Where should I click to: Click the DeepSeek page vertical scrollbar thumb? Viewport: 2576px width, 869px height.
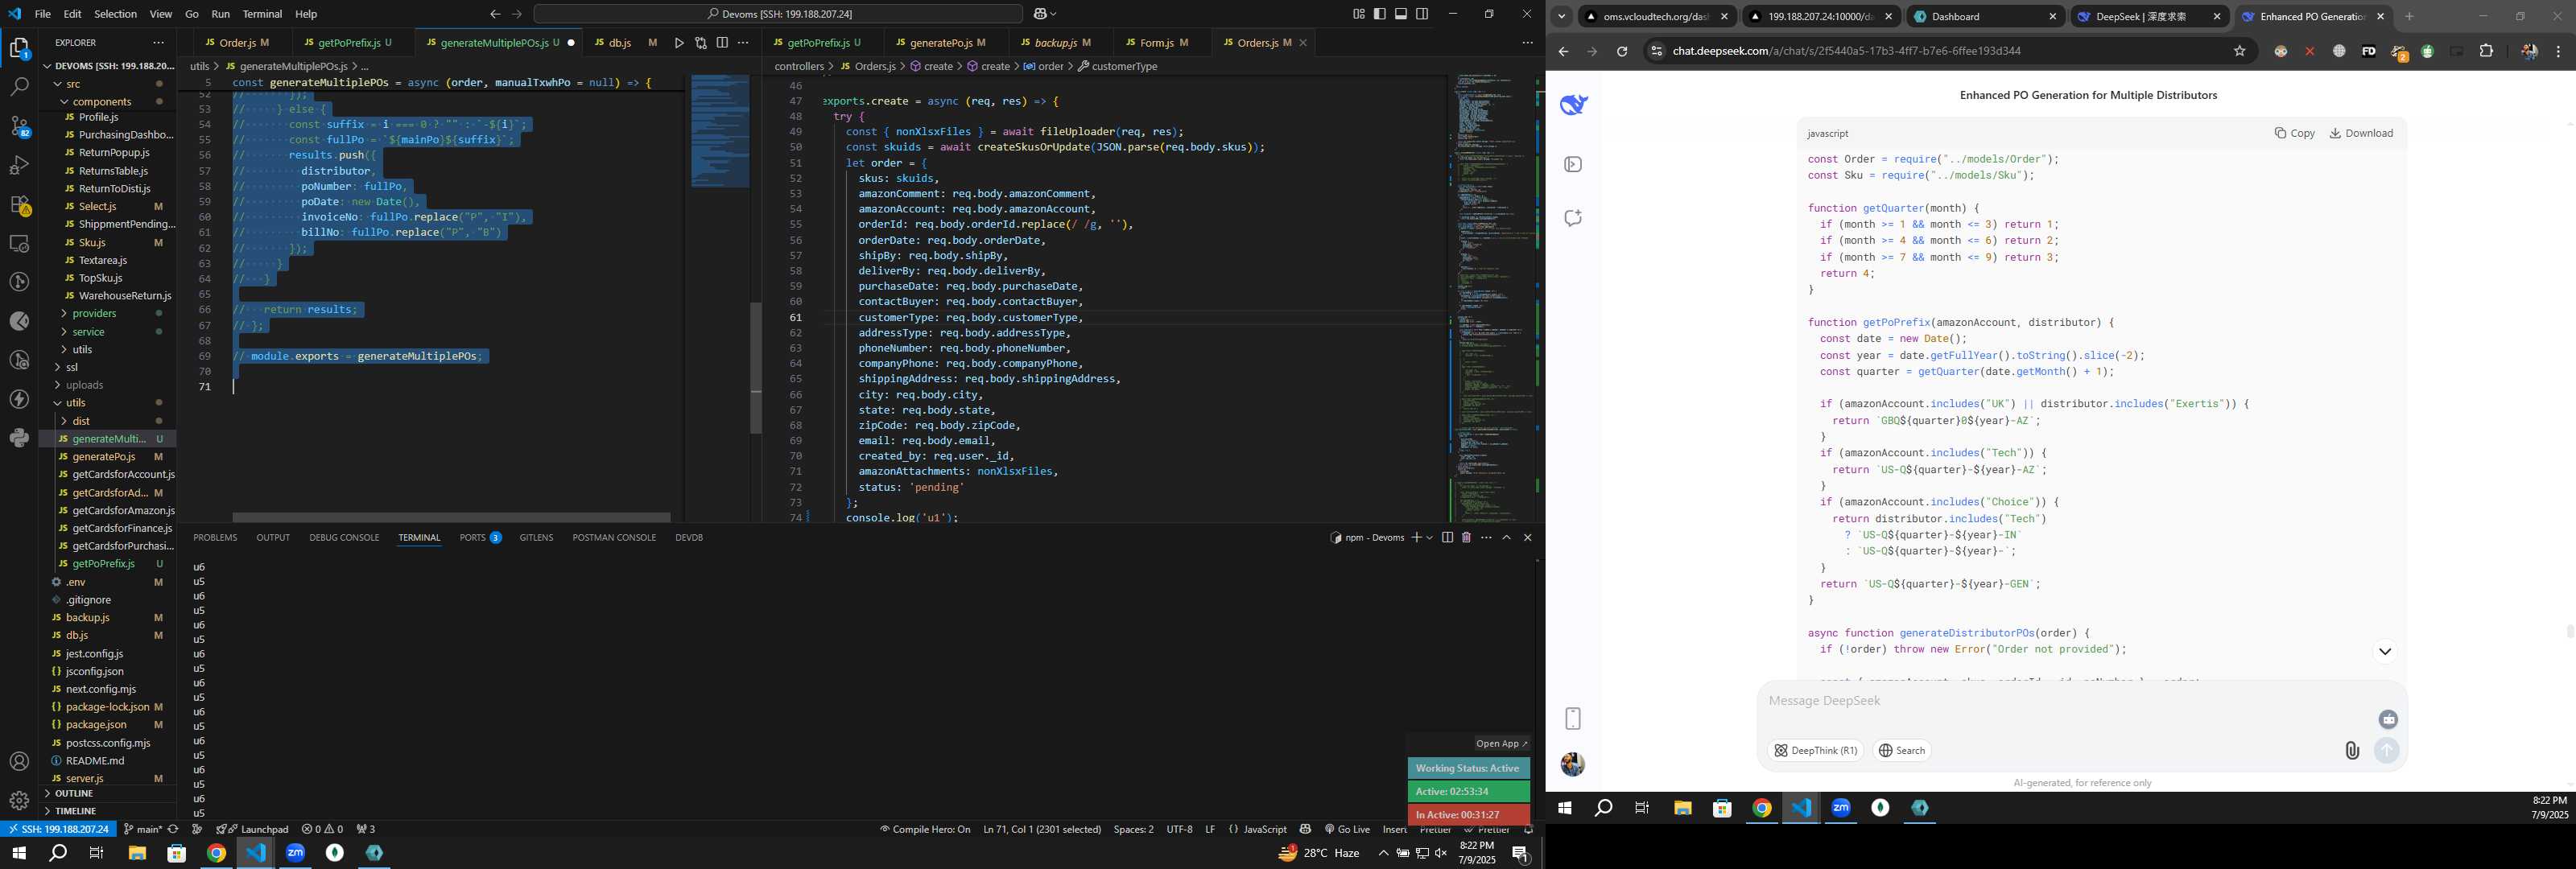(x=2570, y=631)
